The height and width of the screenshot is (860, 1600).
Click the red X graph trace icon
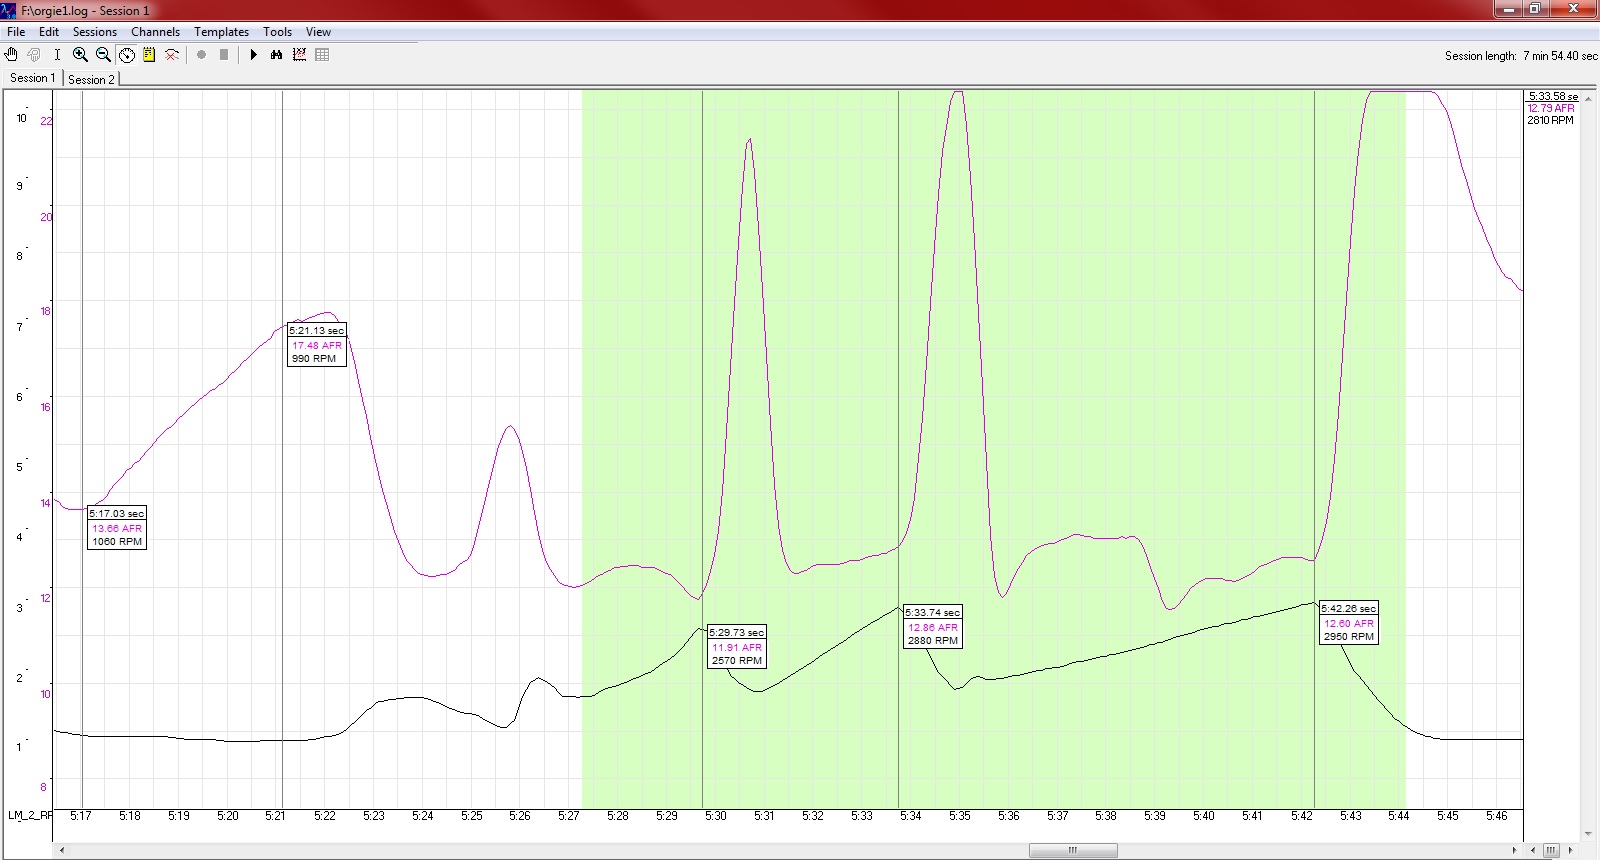click(x=172, y=55)
